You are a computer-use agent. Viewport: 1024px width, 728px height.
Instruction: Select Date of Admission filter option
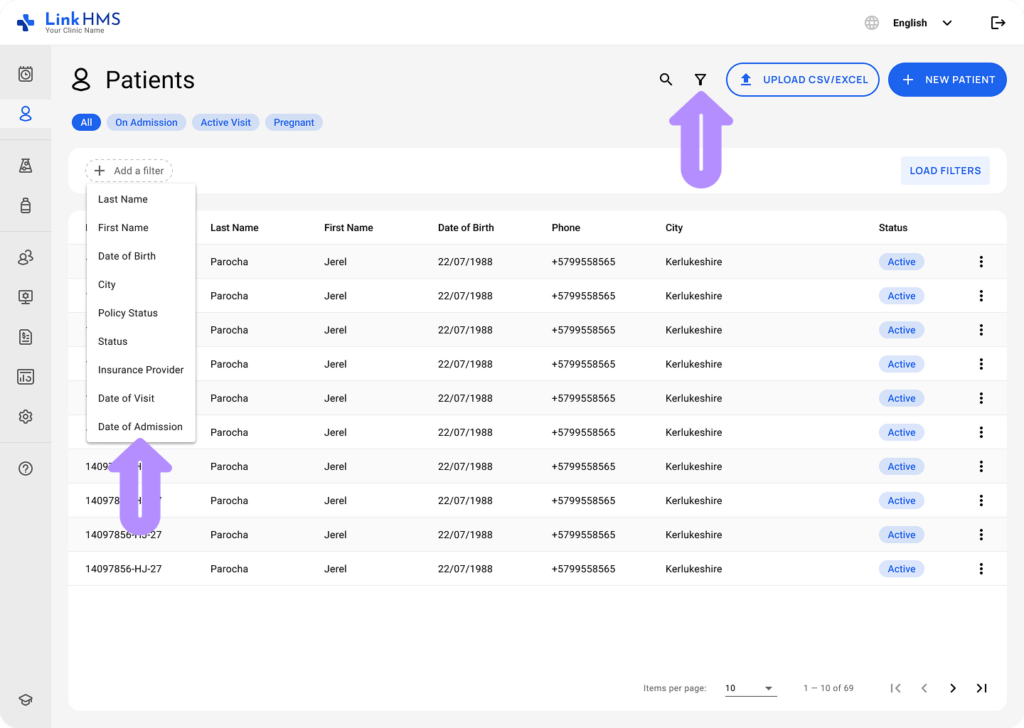click(140, 426)
